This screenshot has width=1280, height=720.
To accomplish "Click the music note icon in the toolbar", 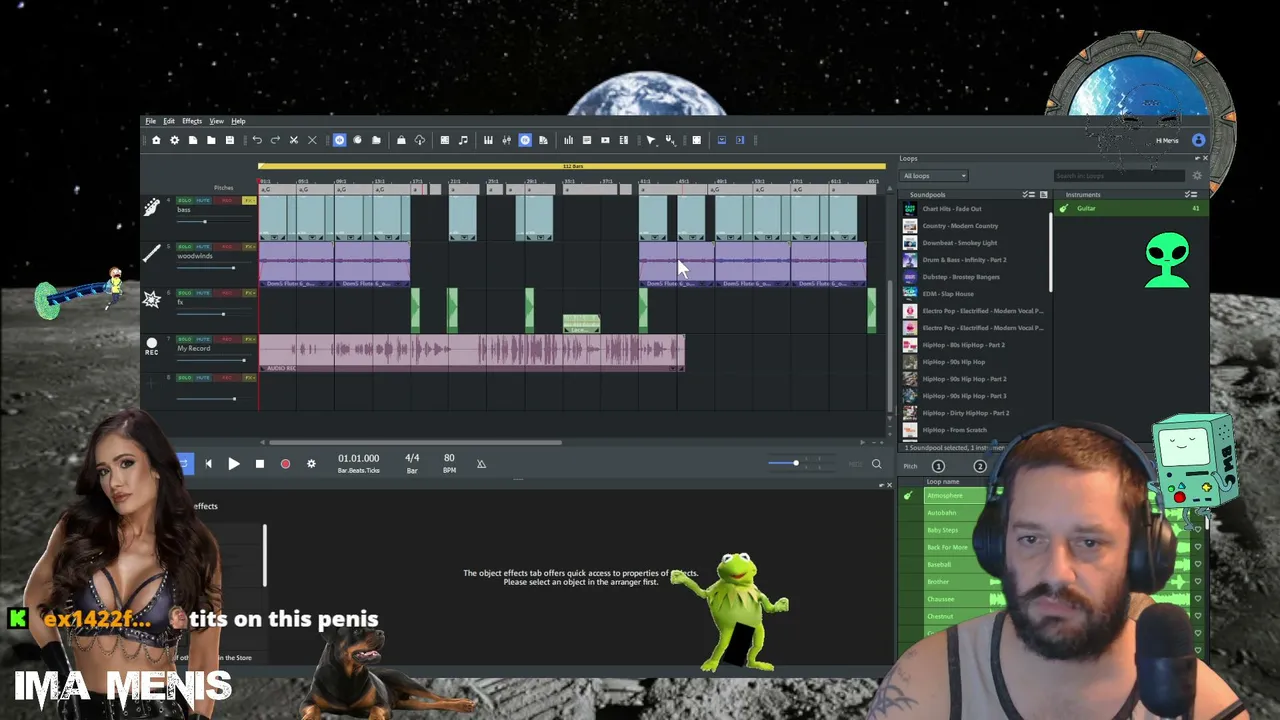I will tap(463, 140).
